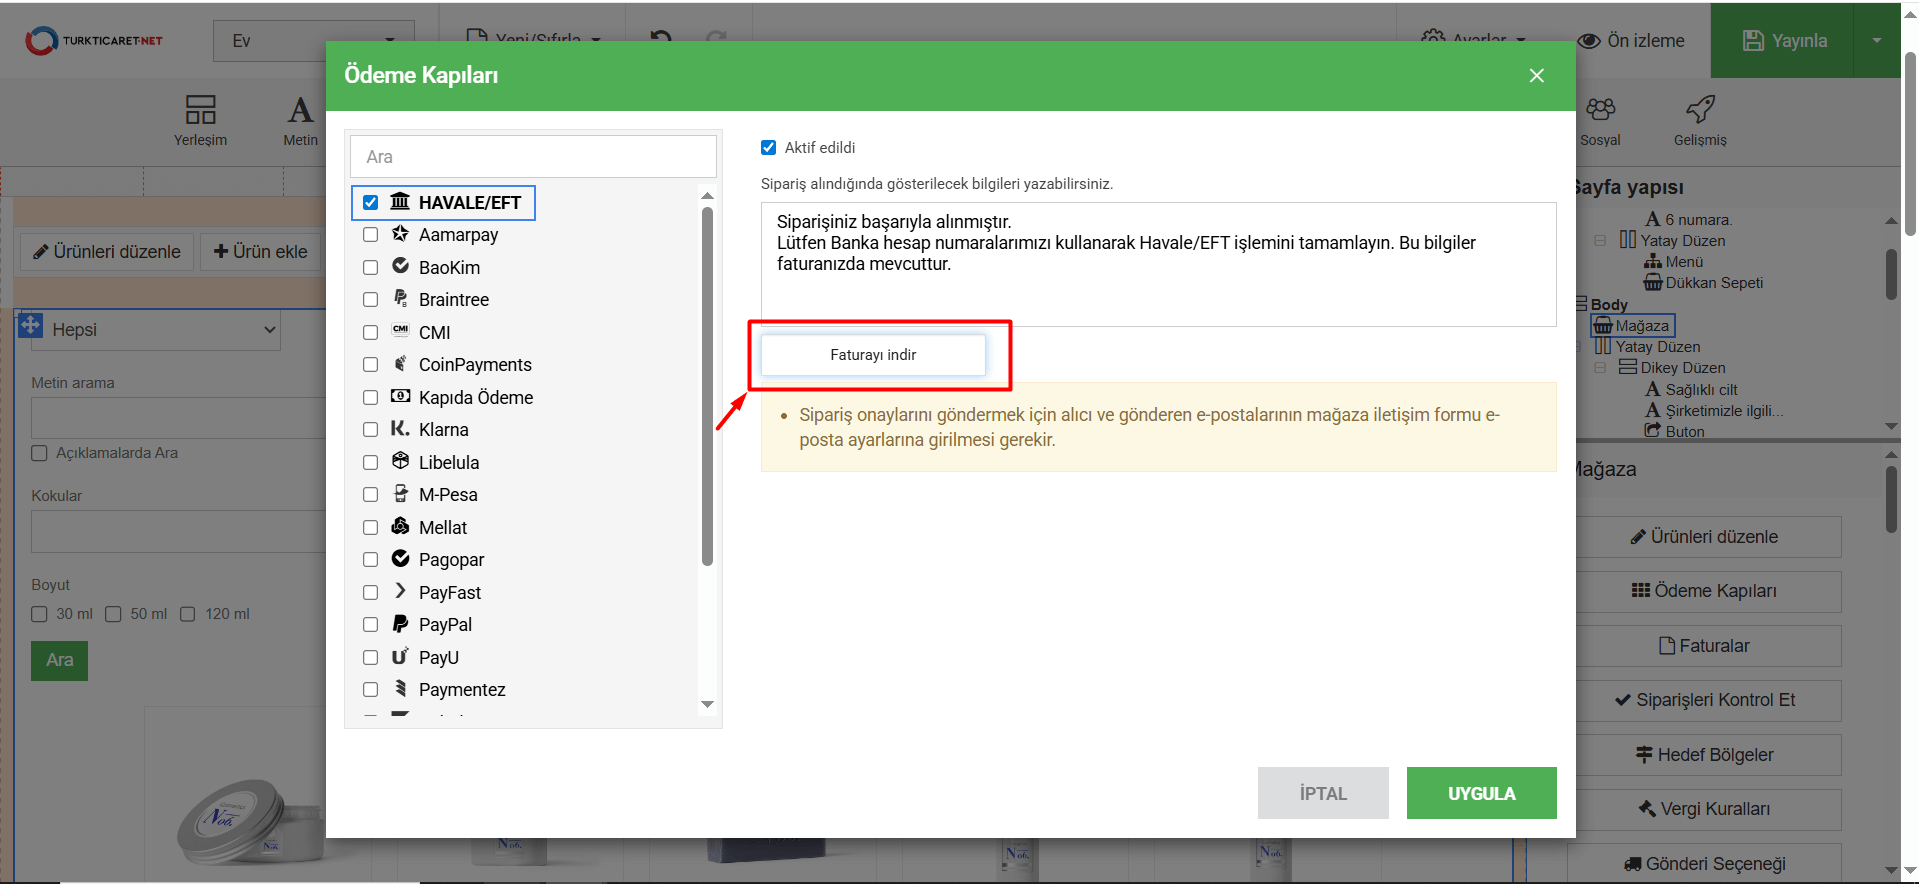Viewport: 1919px width, 884px height.
Task: Click the Faturayı indir button
Action: (x=873, y=355)
